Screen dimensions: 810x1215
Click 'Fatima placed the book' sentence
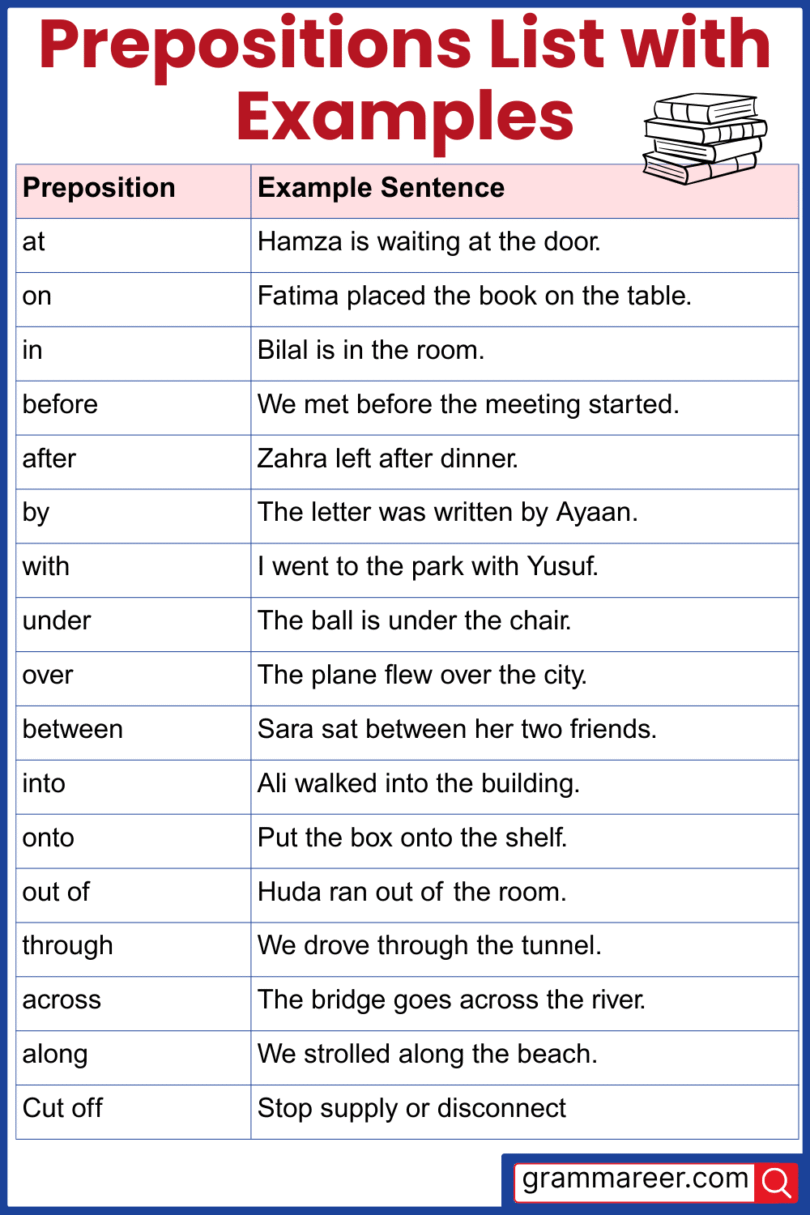point(474,296)
